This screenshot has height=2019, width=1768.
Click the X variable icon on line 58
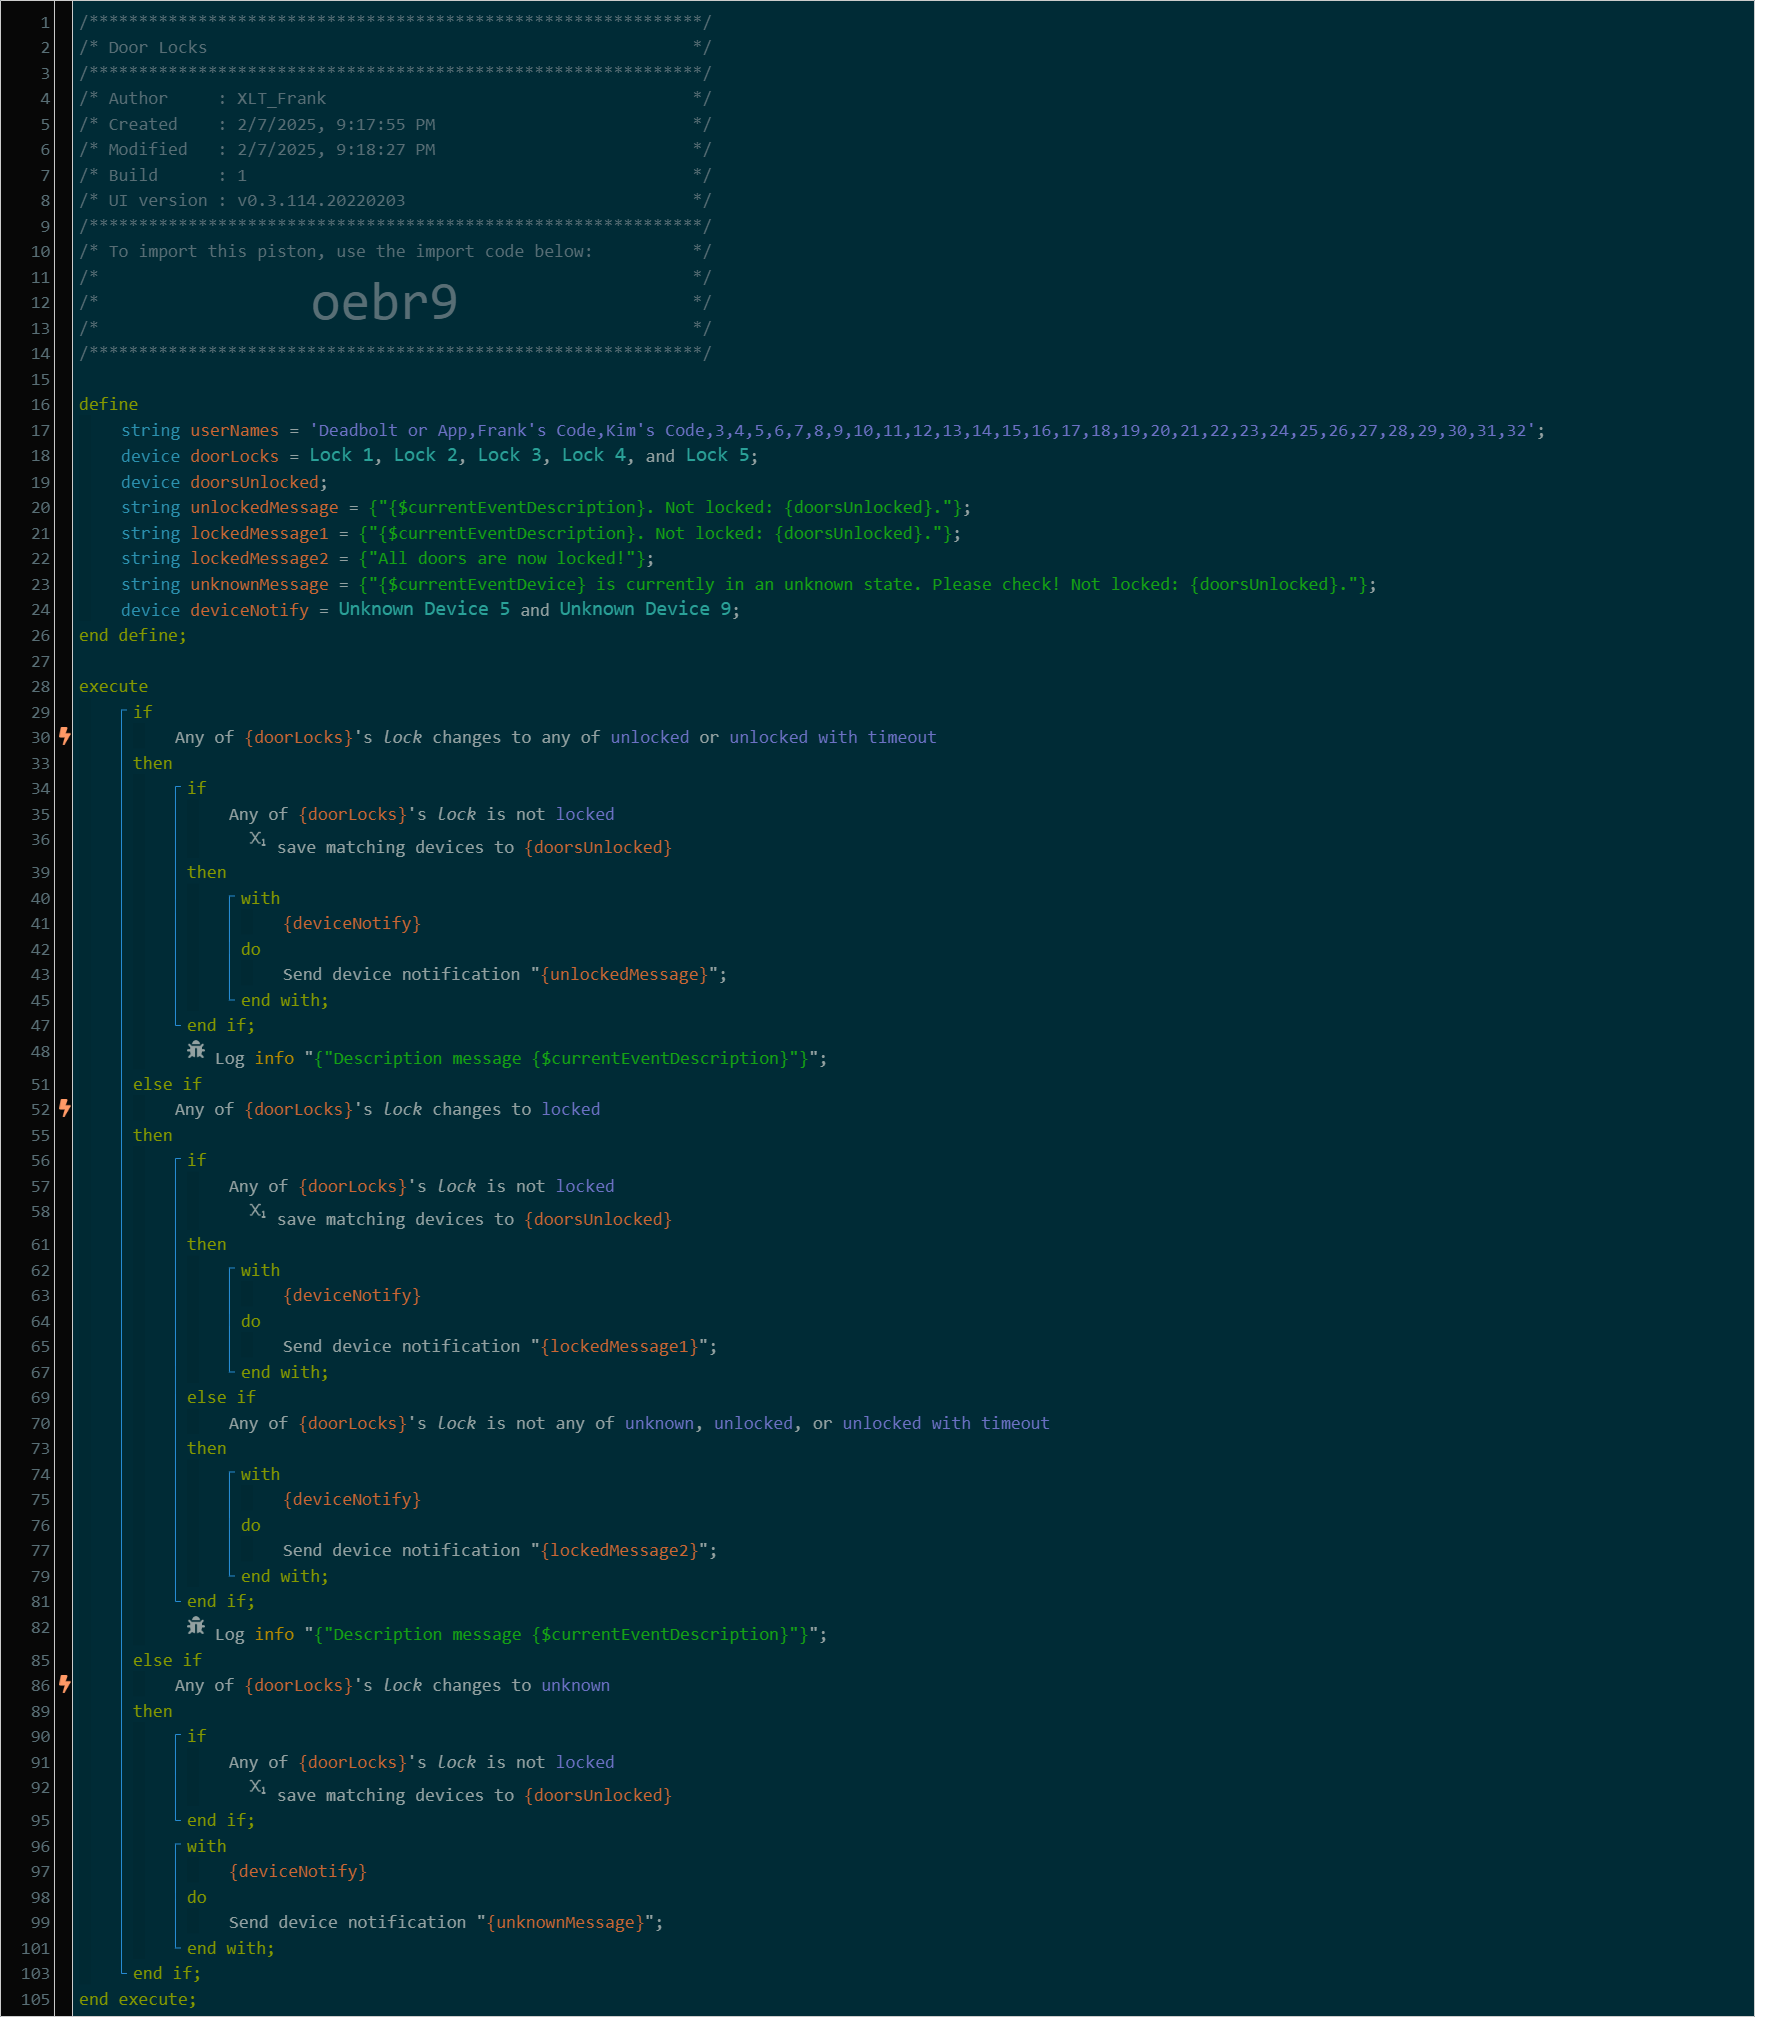tap(257, 1211)
